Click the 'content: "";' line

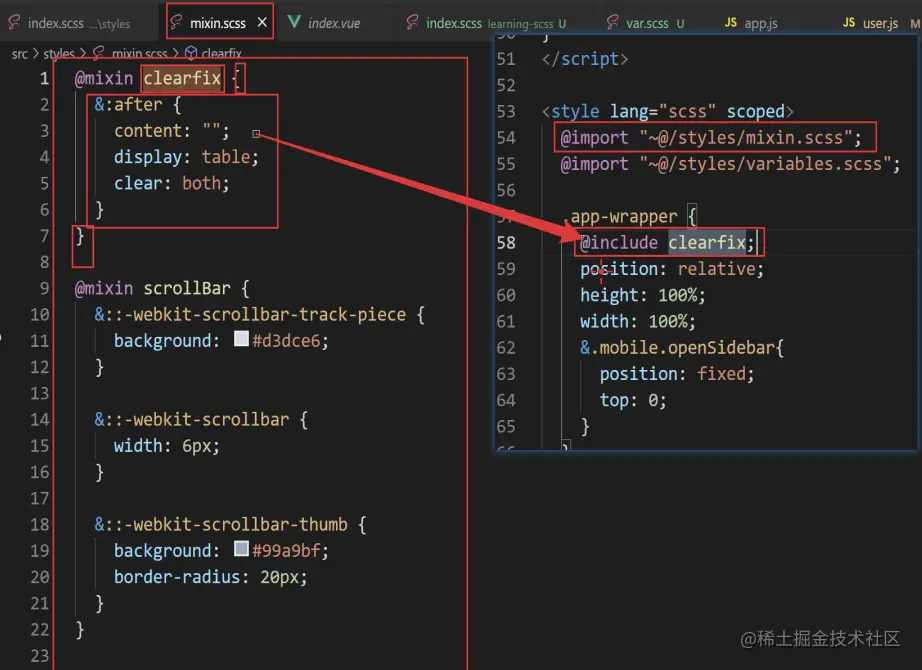click(x=171, y=131)
